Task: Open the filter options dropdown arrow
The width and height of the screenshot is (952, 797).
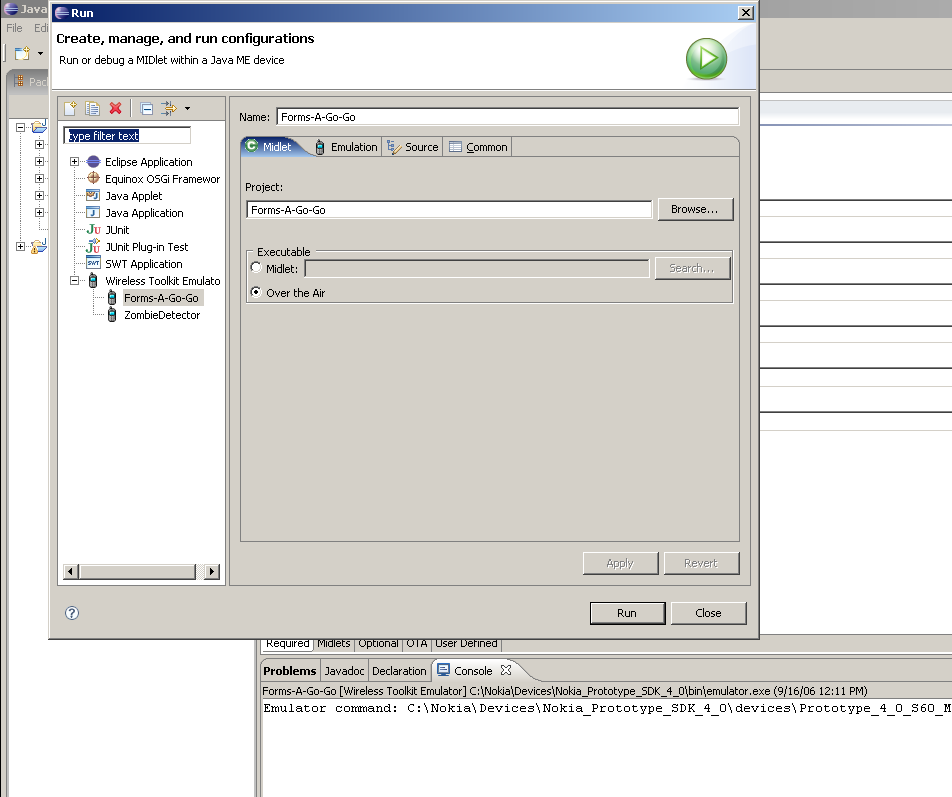Action: coord(186,108)
